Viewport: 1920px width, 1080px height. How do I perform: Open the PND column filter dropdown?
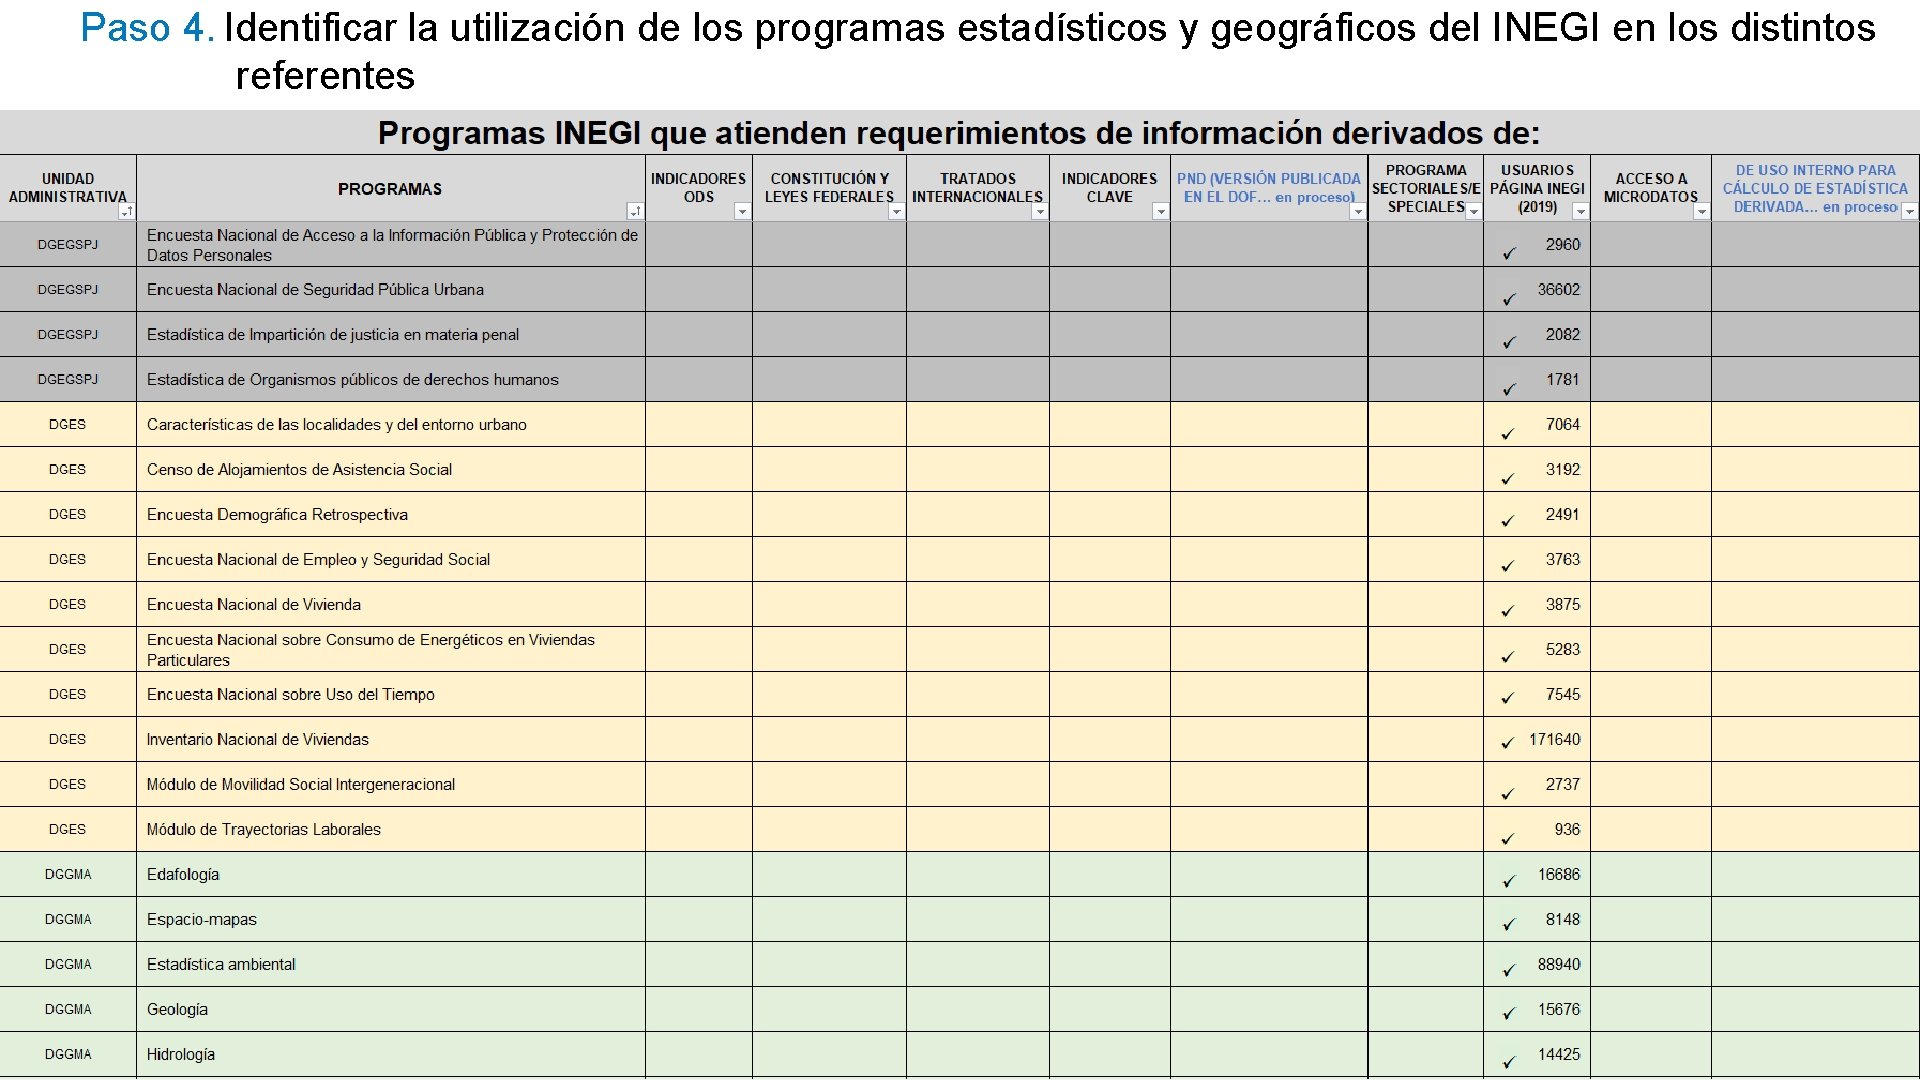click(1357, 211)
